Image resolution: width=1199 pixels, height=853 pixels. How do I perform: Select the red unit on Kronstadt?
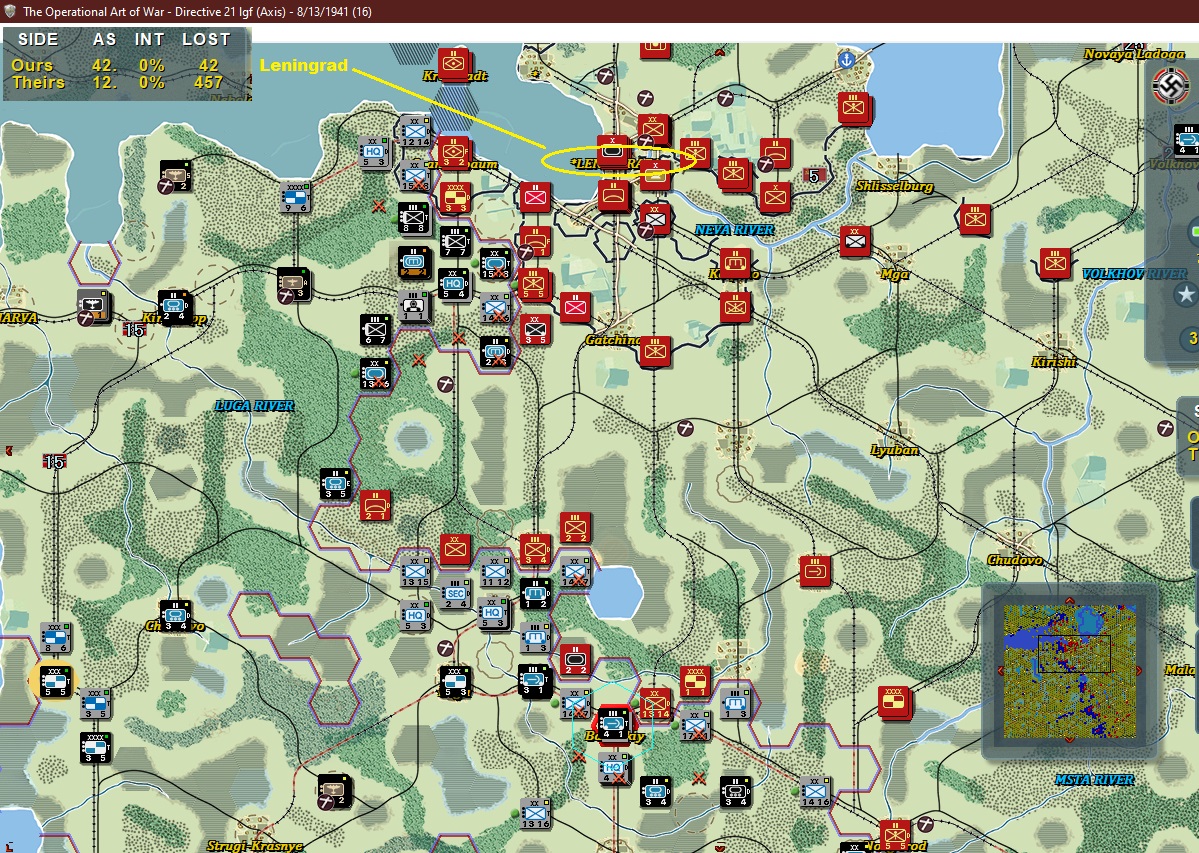(x=454, y=64)
